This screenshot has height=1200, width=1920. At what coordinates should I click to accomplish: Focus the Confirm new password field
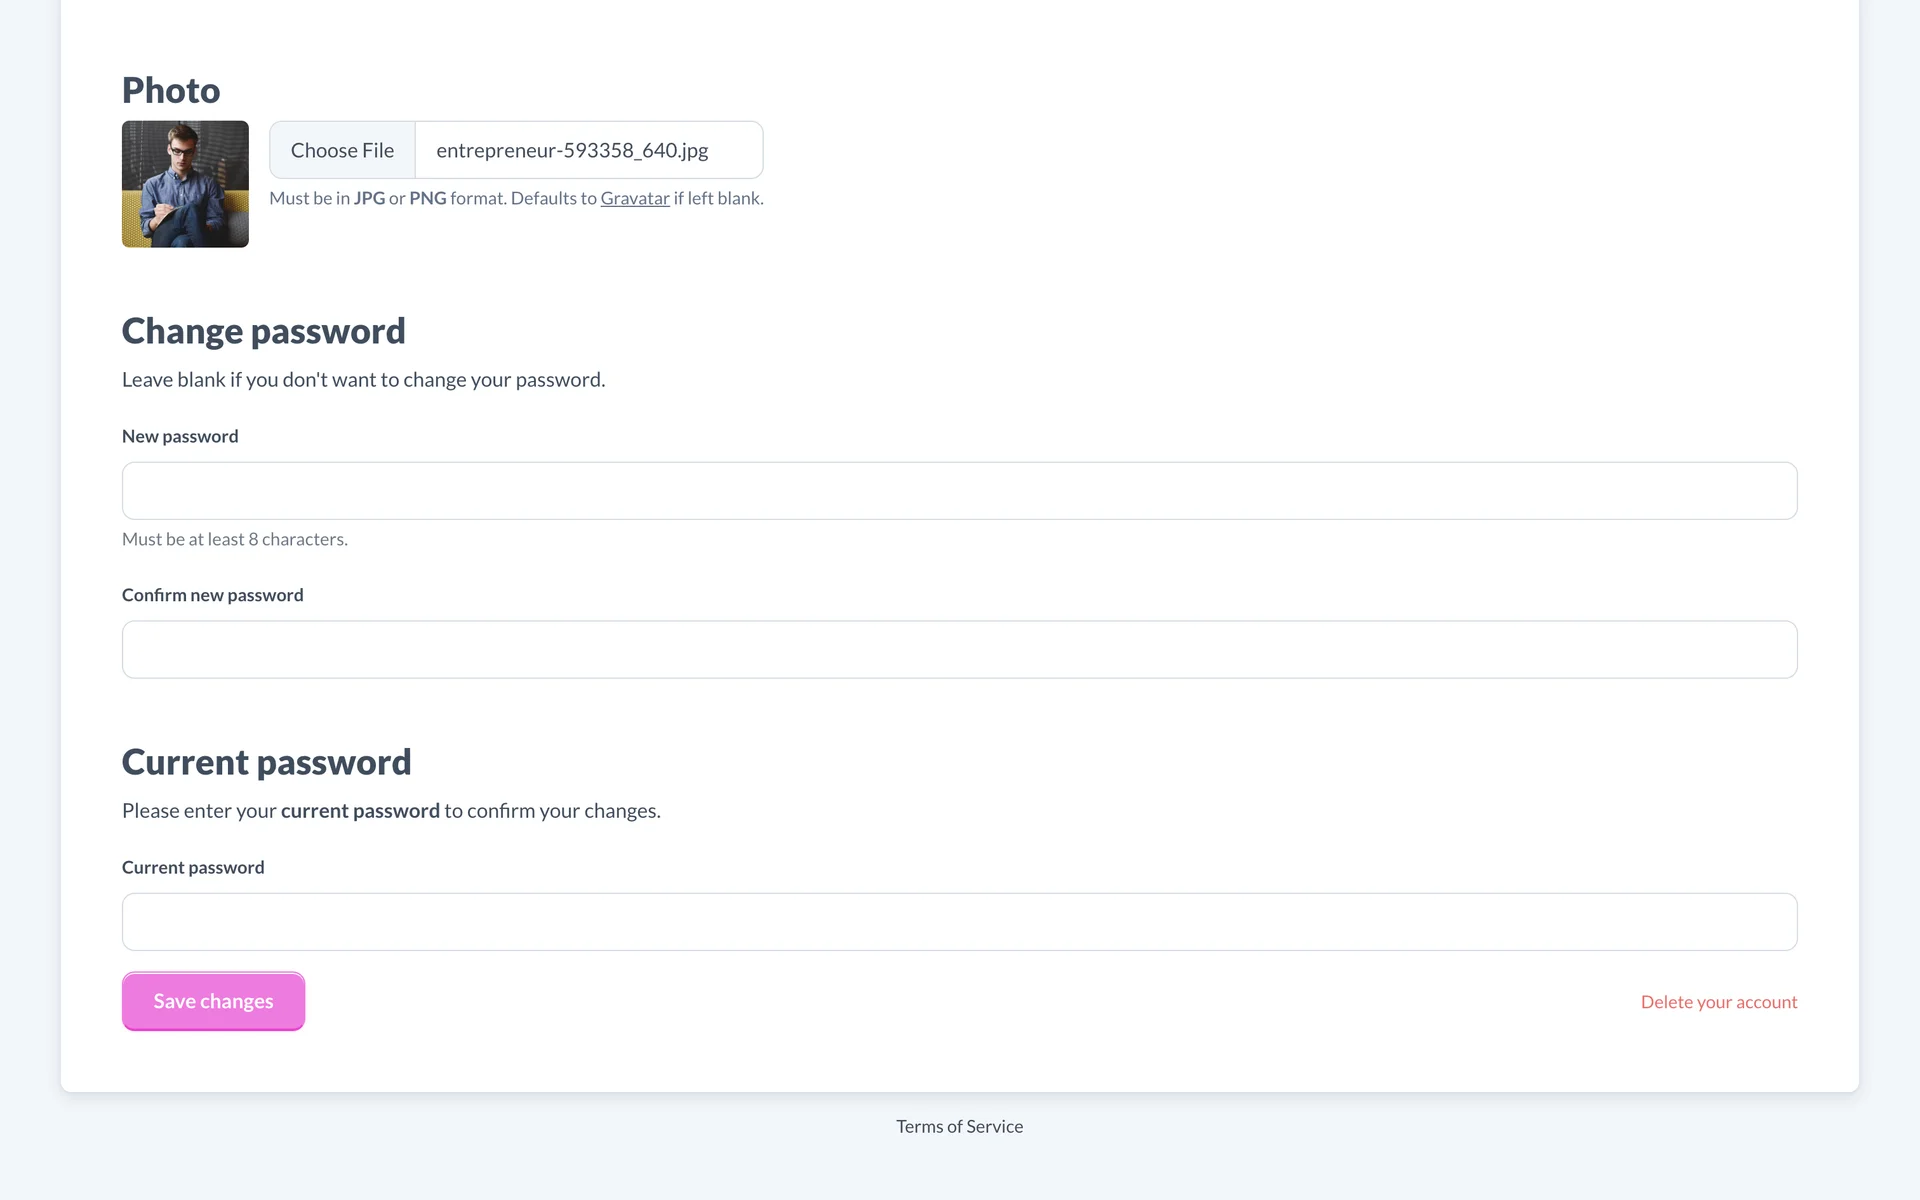tap(959, 649)
